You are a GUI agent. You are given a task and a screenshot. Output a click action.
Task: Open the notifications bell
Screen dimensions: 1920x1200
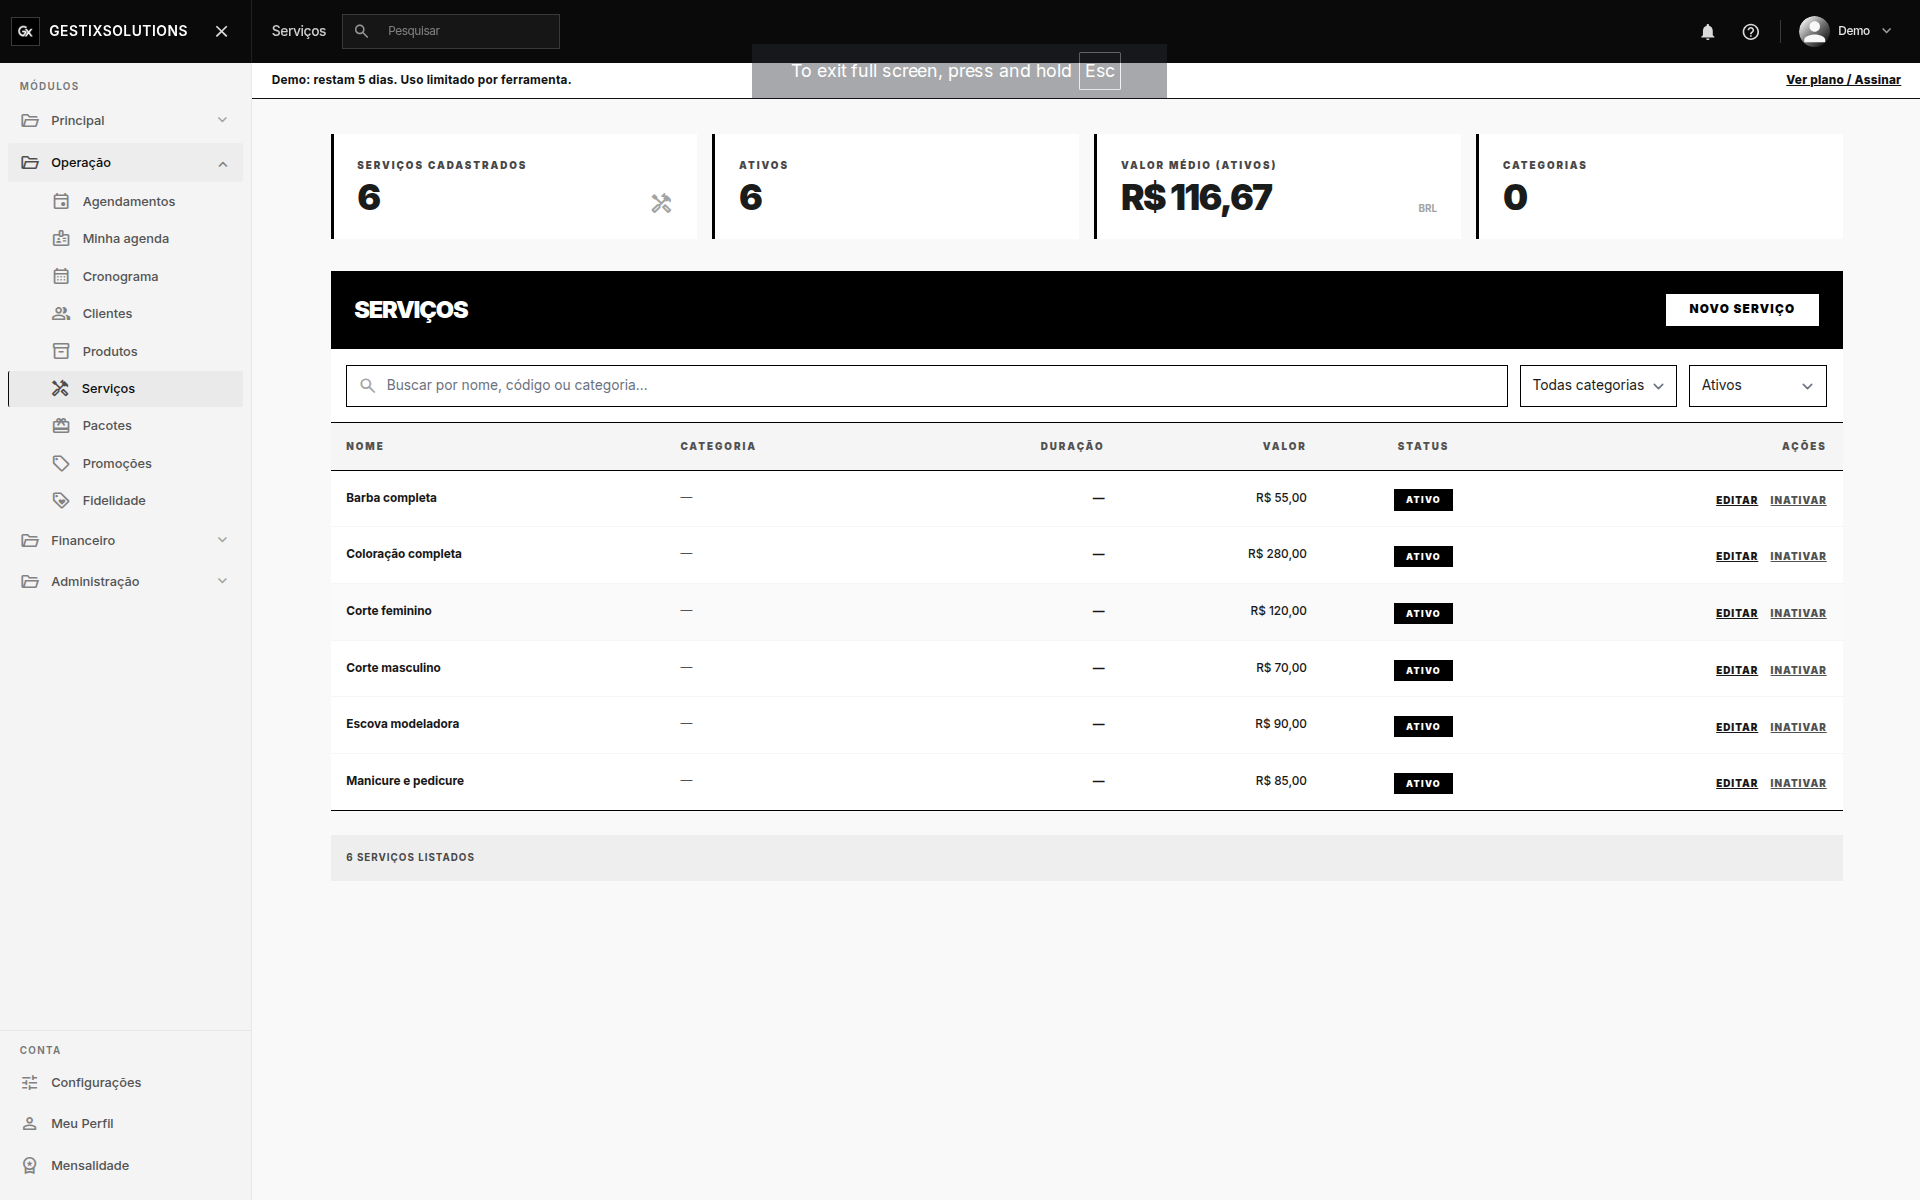click(x=1708, y=32)
